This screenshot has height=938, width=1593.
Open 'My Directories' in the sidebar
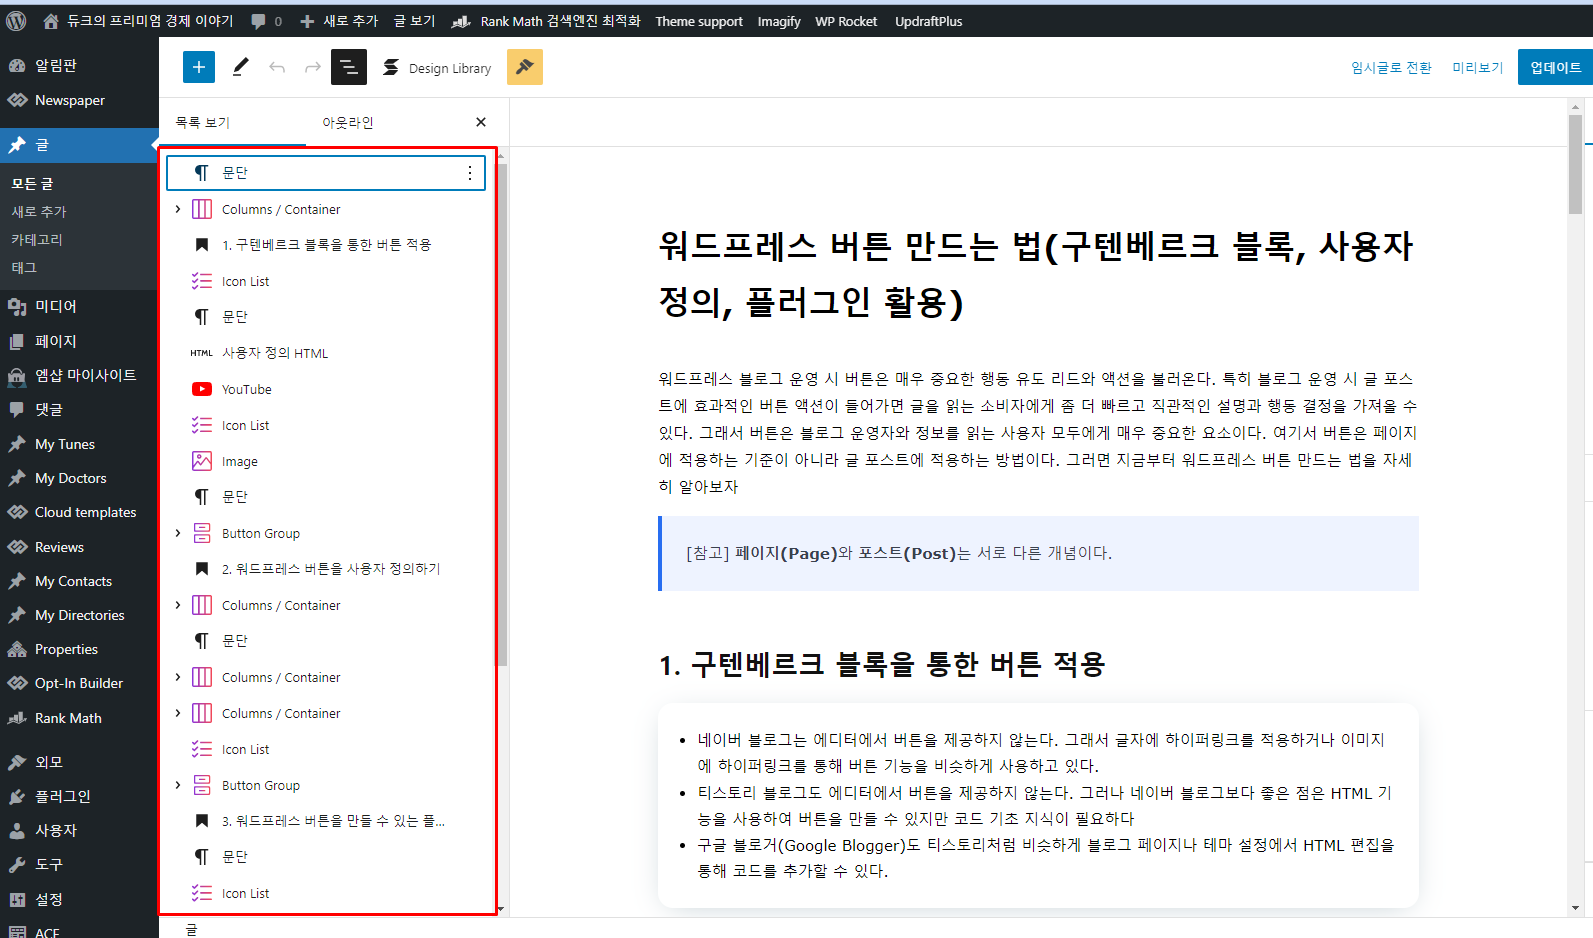79,615
